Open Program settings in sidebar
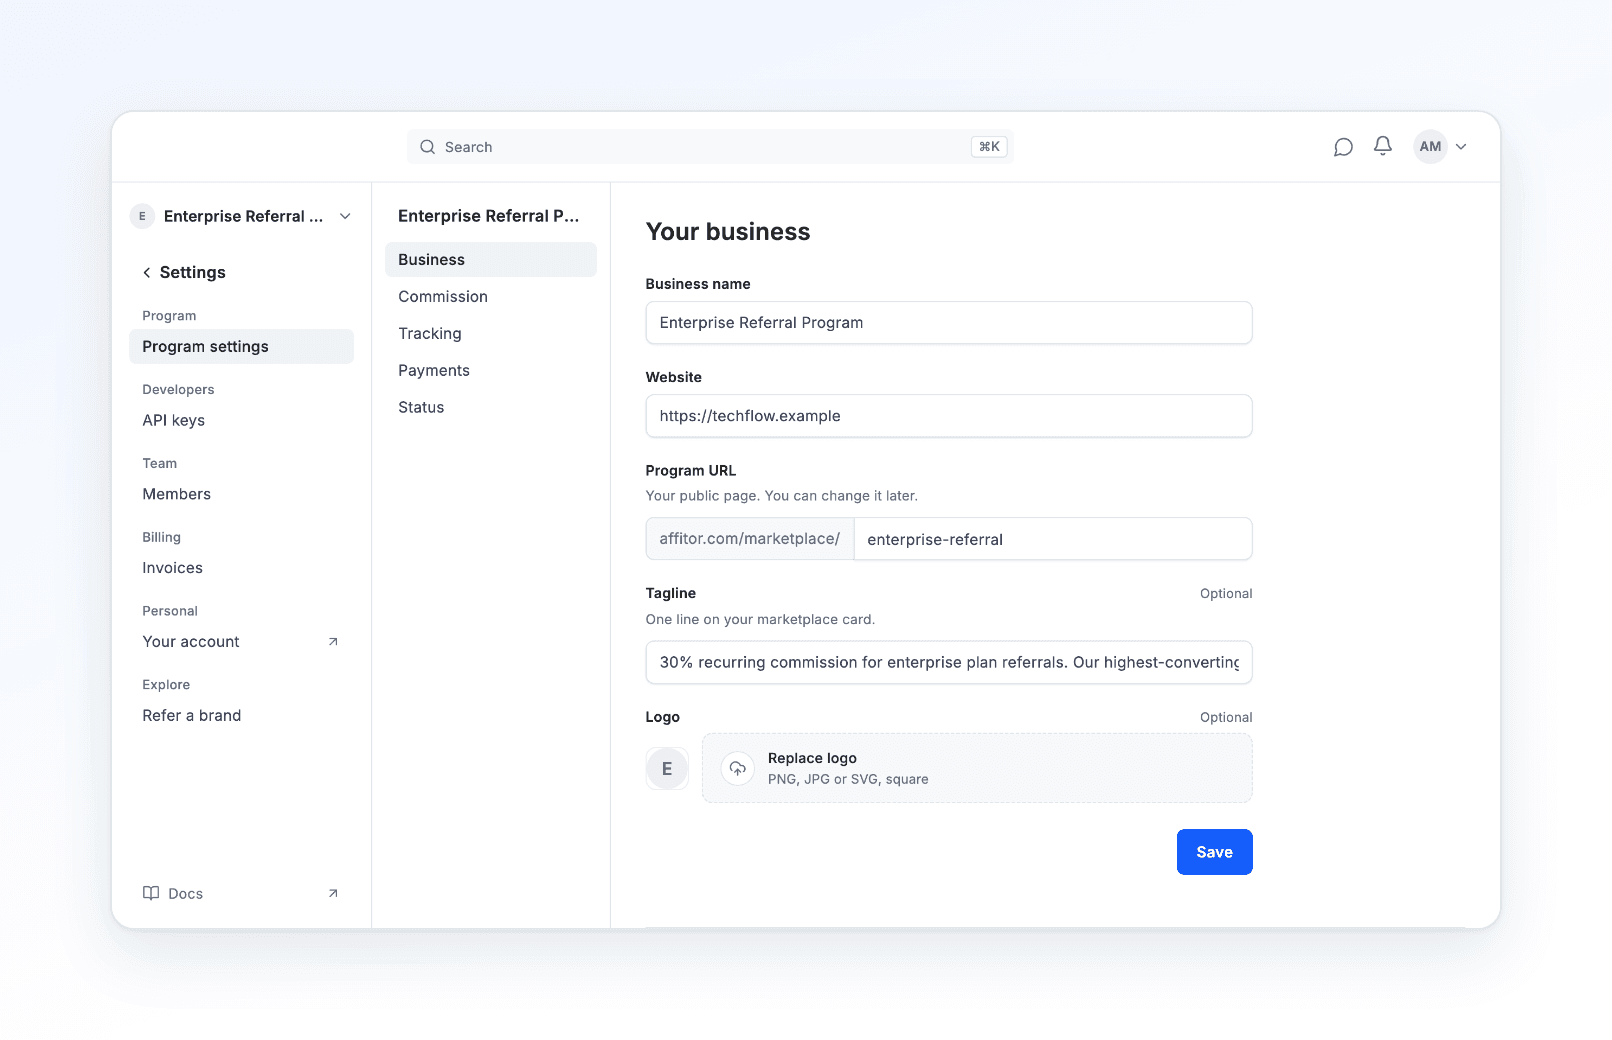The width and height of the screenshot is (1612, 1040). click(241, 346)
